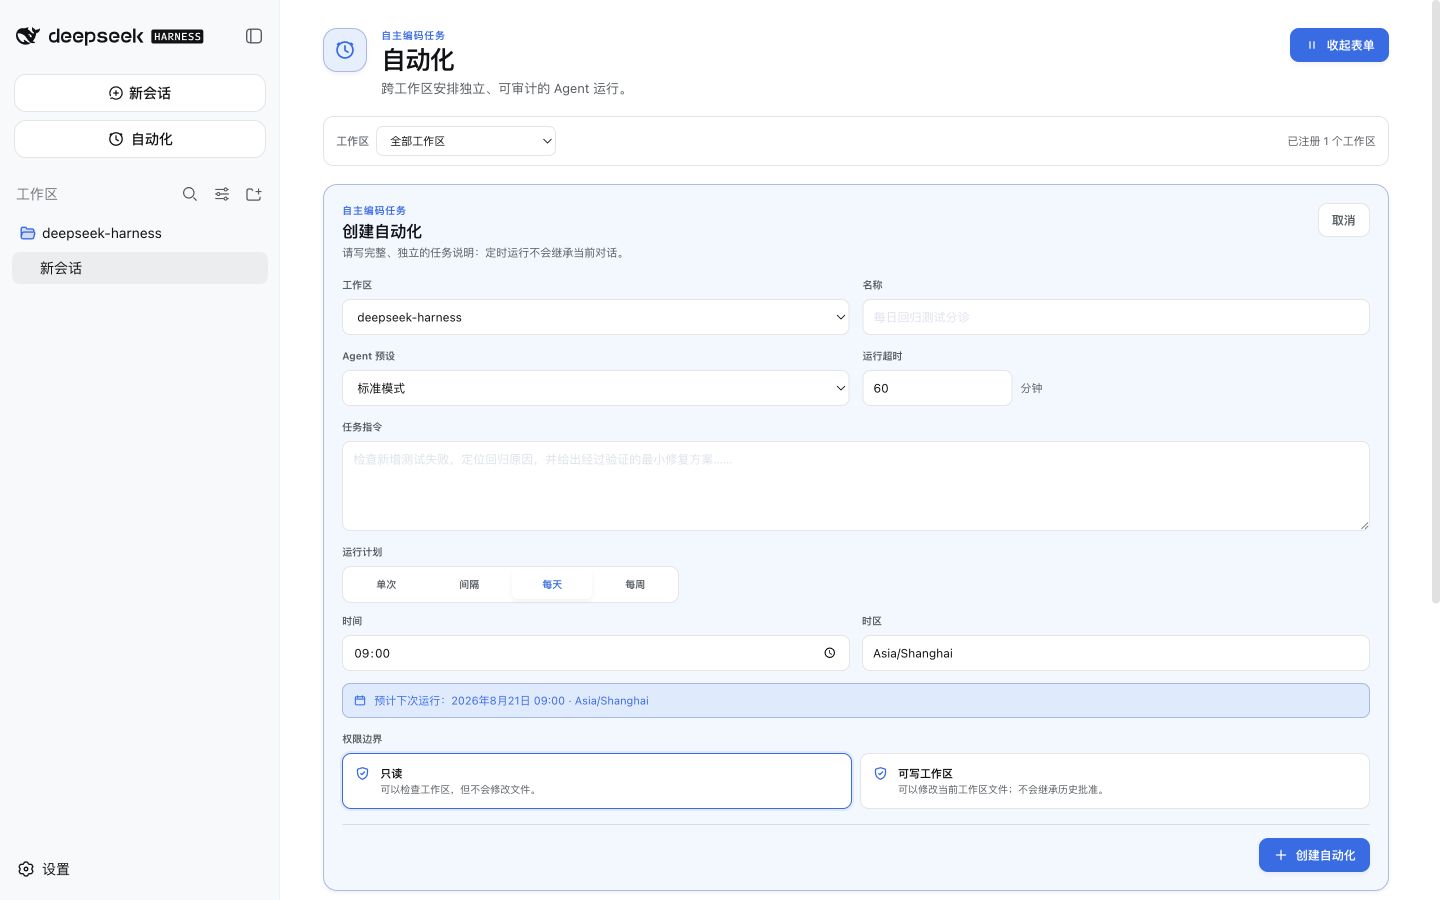Viewport: 1440px width, 900px height.
Task: Submit with 创建自动化 button
Action: tap(1314, 855)
